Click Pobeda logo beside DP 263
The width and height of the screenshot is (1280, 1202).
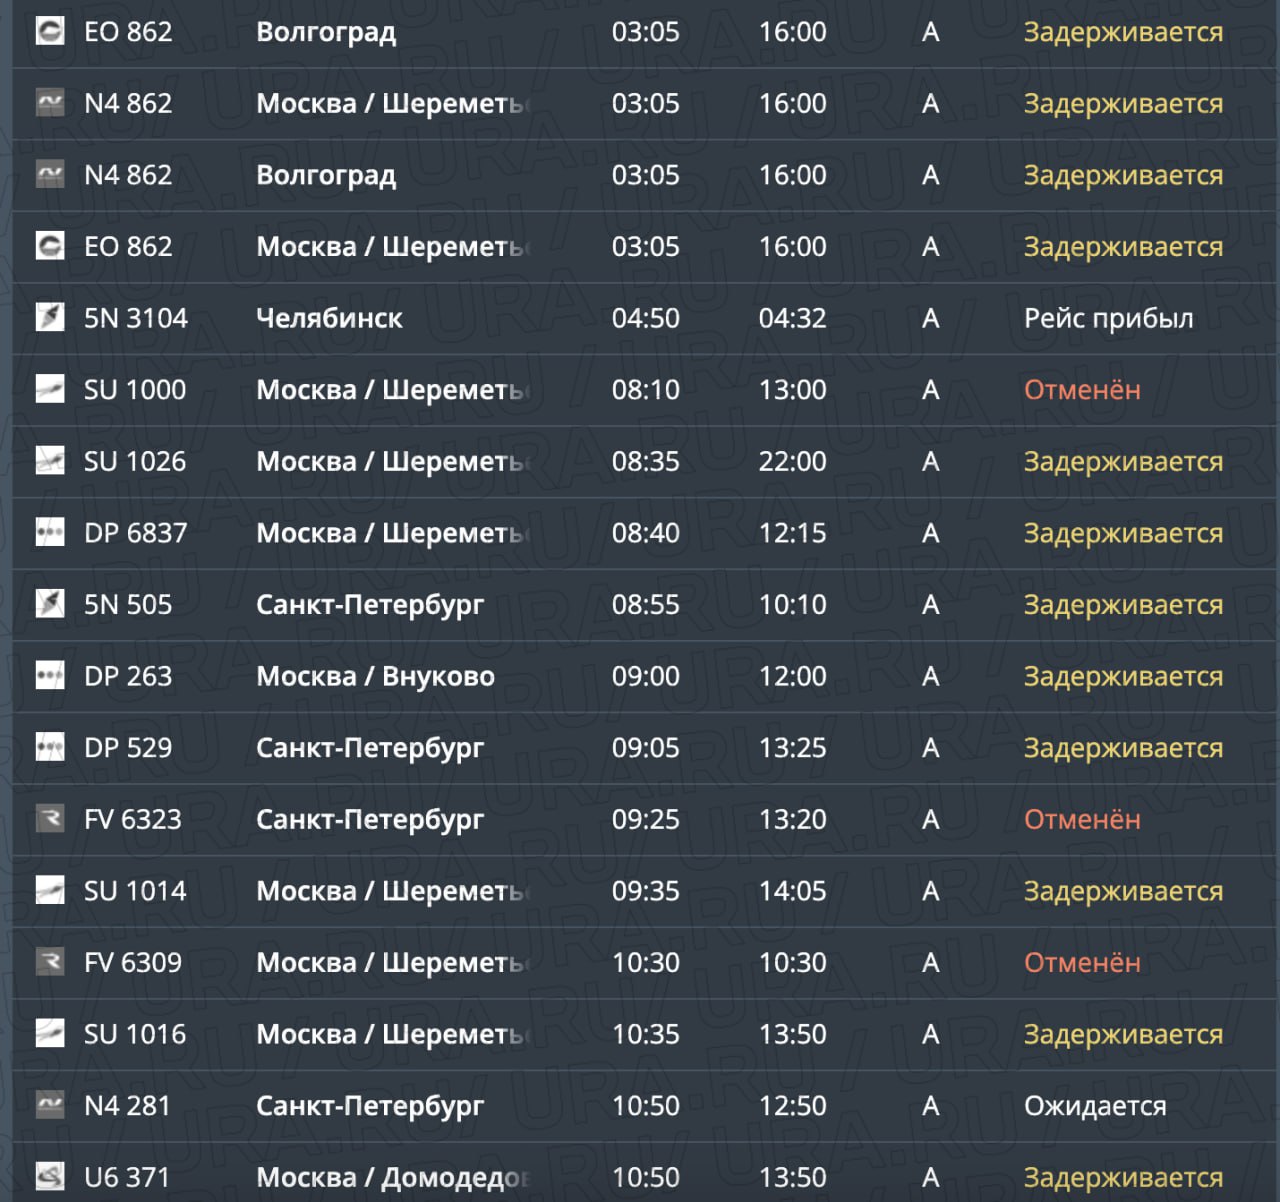click(x=50, y=676)
